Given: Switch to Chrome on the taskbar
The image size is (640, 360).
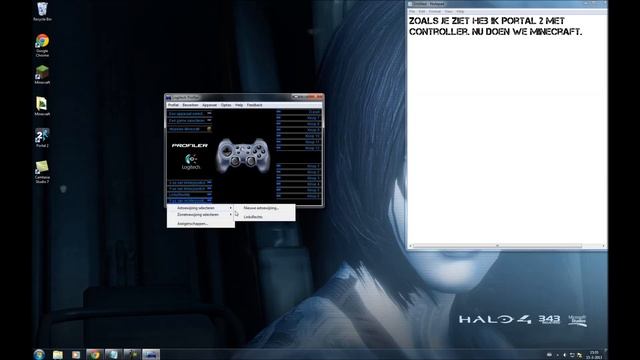Looking at the screenshot, I should pyautogui.click(x=95, y=355).
